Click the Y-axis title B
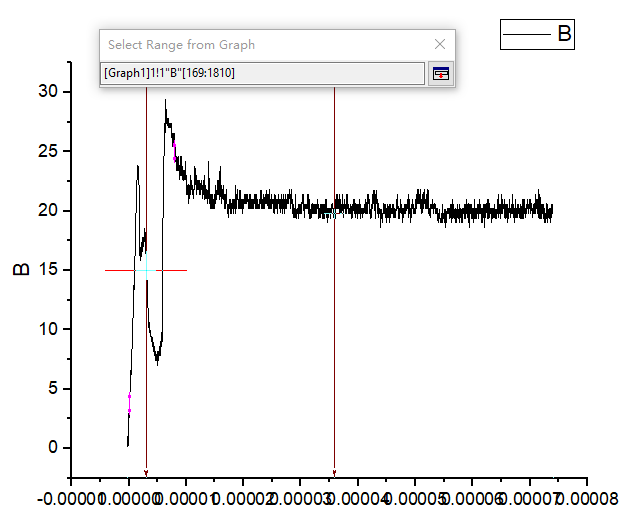This screenshot has width=624, height=522. pos(19,270)
